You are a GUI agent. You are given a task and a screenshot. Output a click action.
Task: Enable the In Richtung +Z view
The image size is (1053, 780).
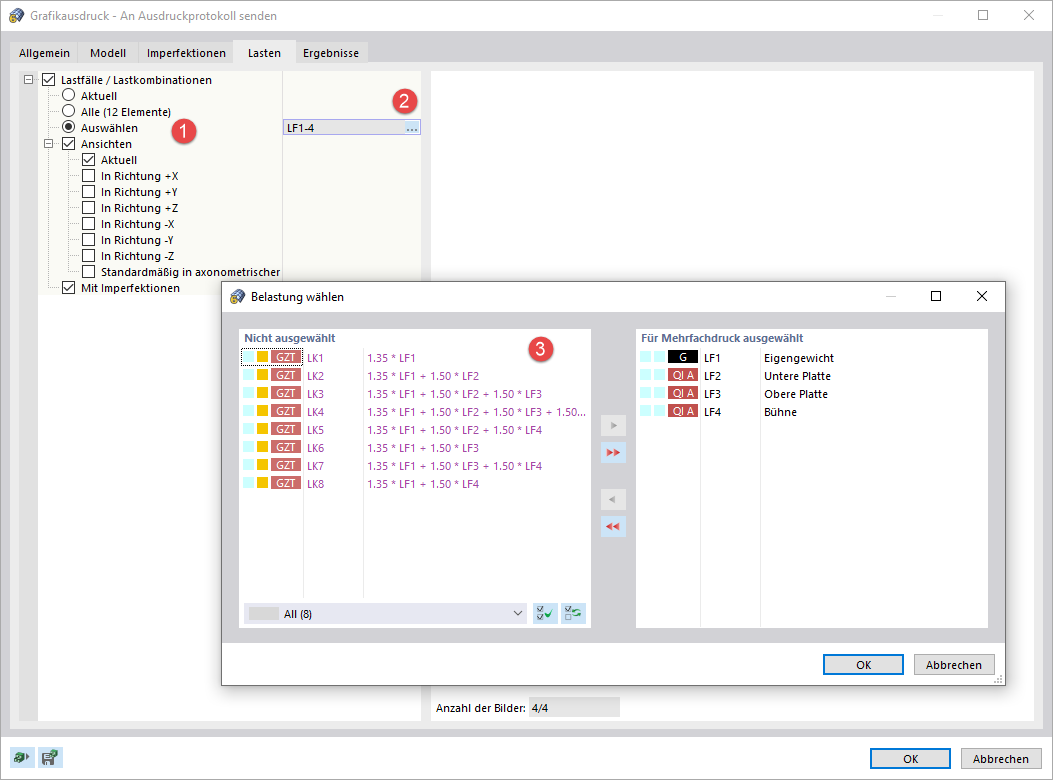[89, 208]
